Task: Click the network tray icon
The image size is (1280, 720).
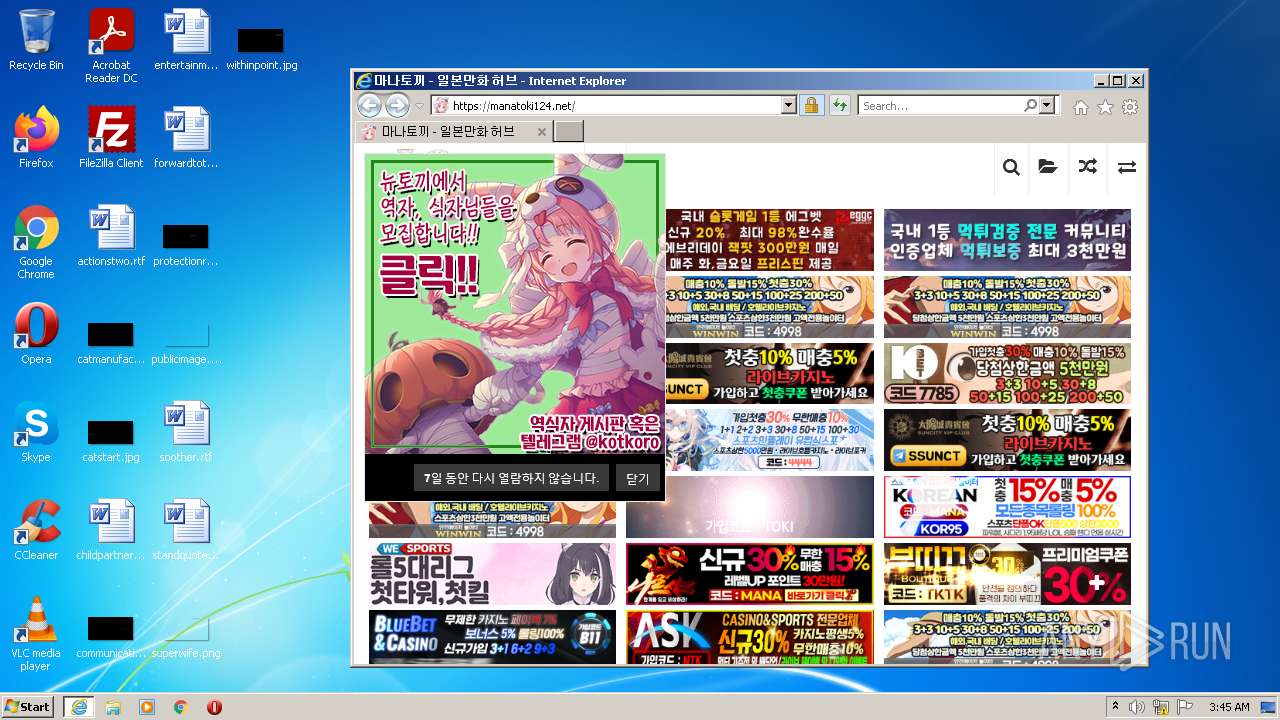Action: [1161, 707]
